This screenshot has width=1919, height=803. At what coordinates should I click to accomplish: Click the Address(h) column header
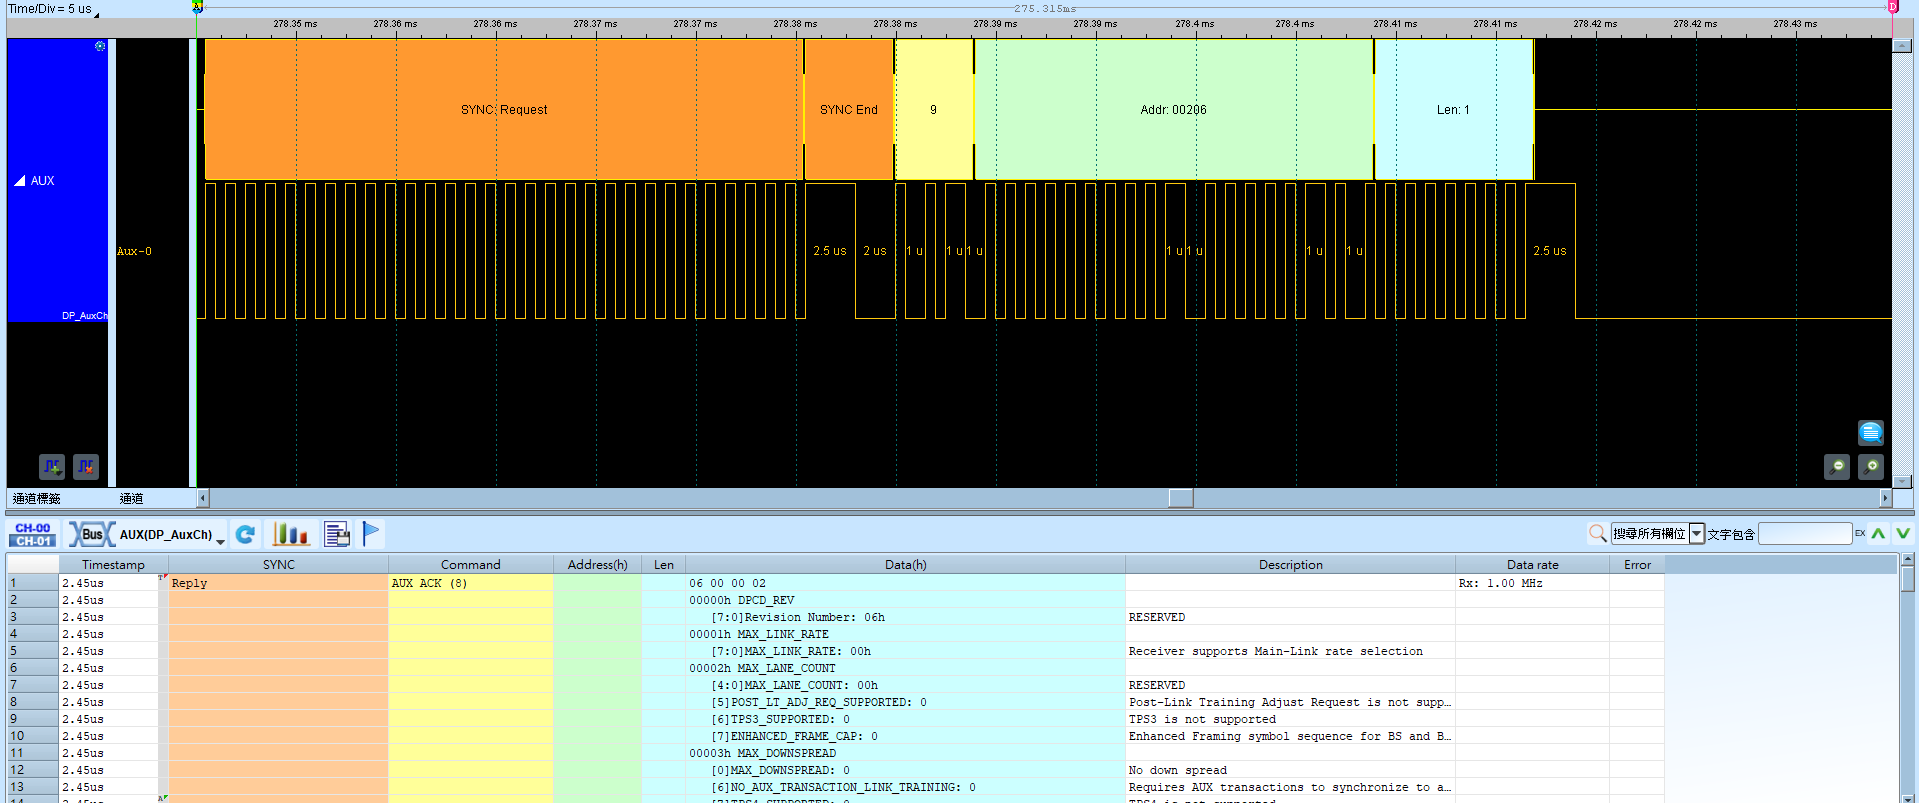[598, 565]
